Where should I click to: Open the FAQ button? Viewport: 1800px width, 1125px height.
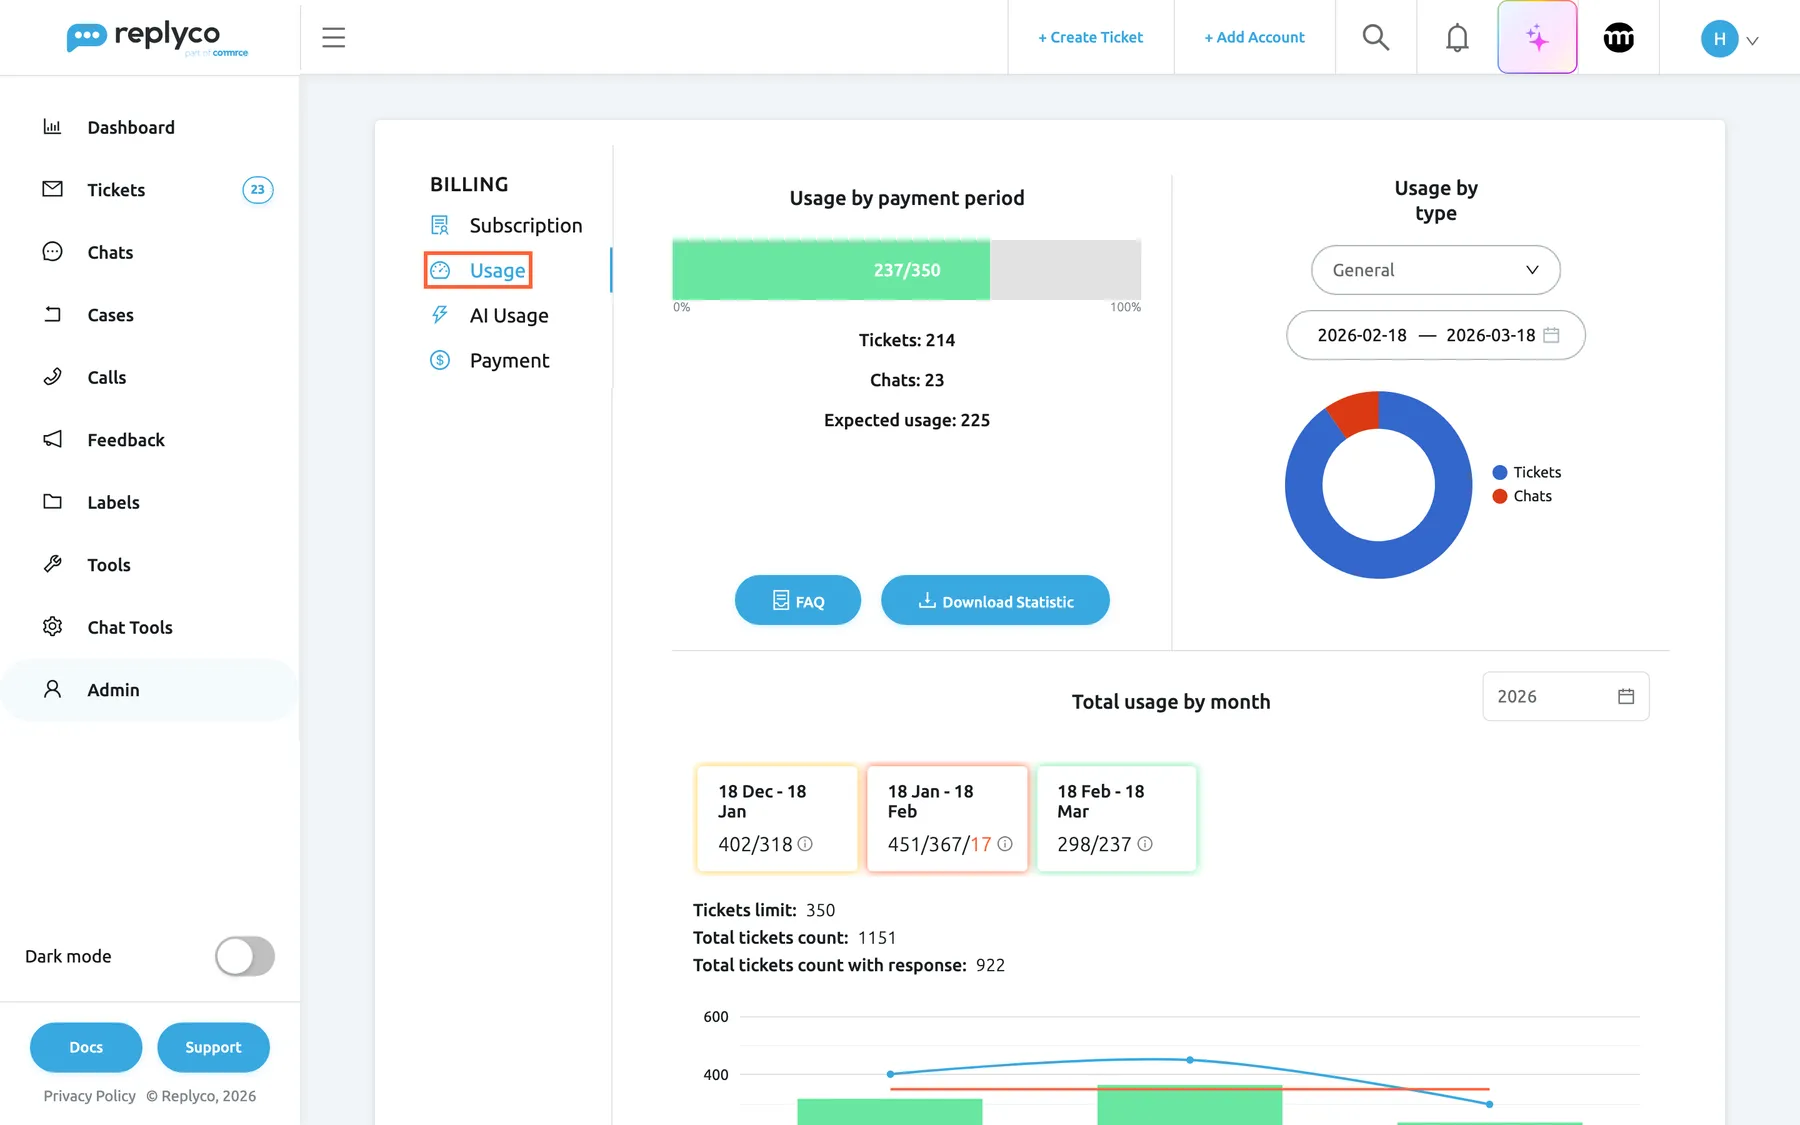pyautogui.click(x=797, y=600)
